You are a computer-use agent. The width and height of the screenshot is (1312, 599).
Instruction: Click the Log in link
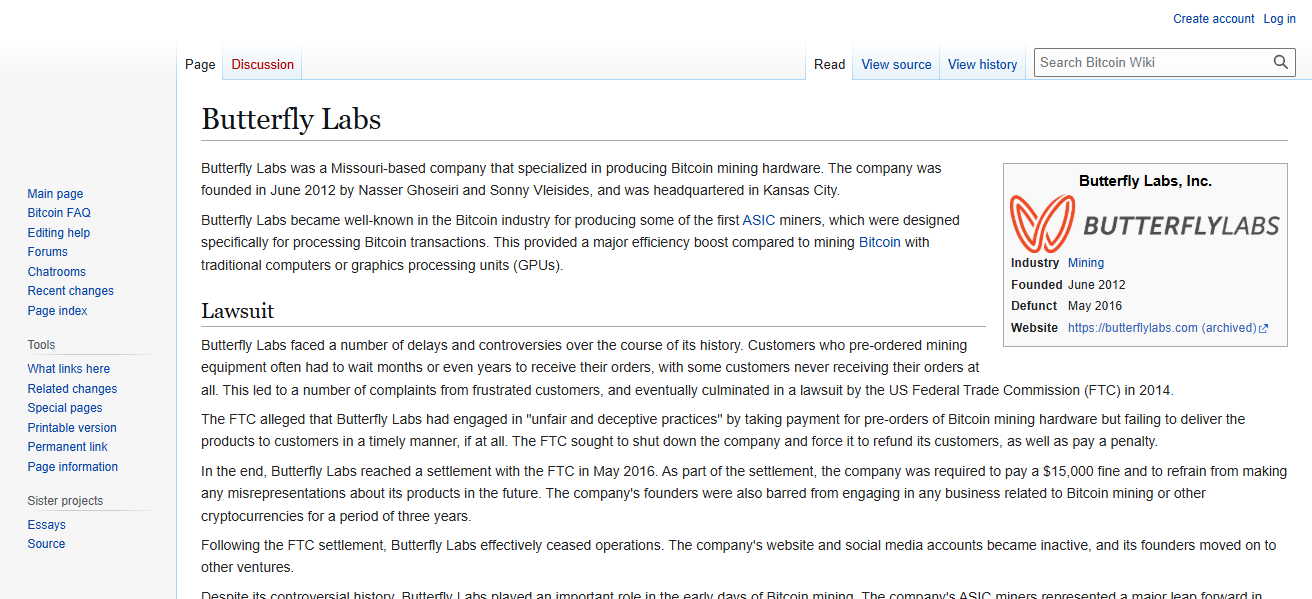click(x=1279, y=18)
